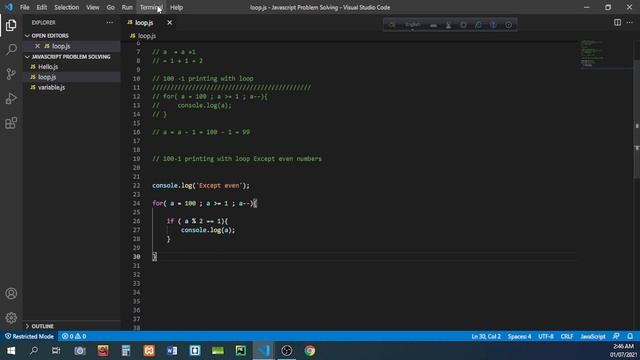
Task: Select loop.js in the project file tree
Action: click(47, 77)
